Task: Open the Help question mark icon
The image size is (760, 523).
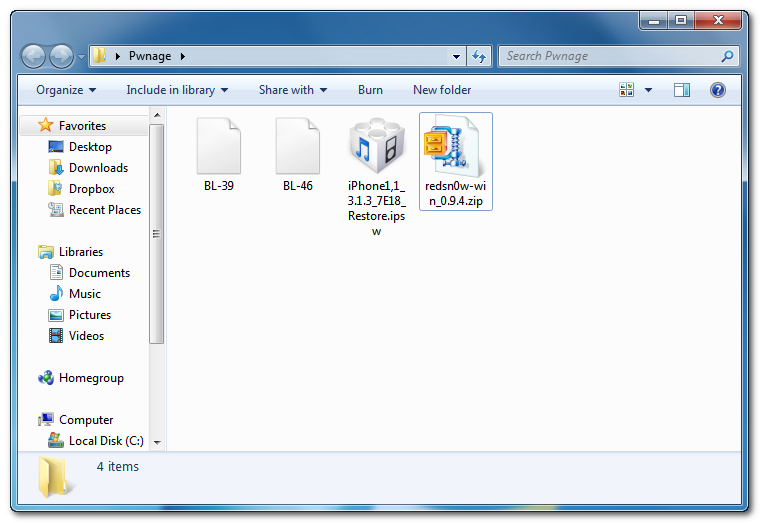Action: (717, 90)
